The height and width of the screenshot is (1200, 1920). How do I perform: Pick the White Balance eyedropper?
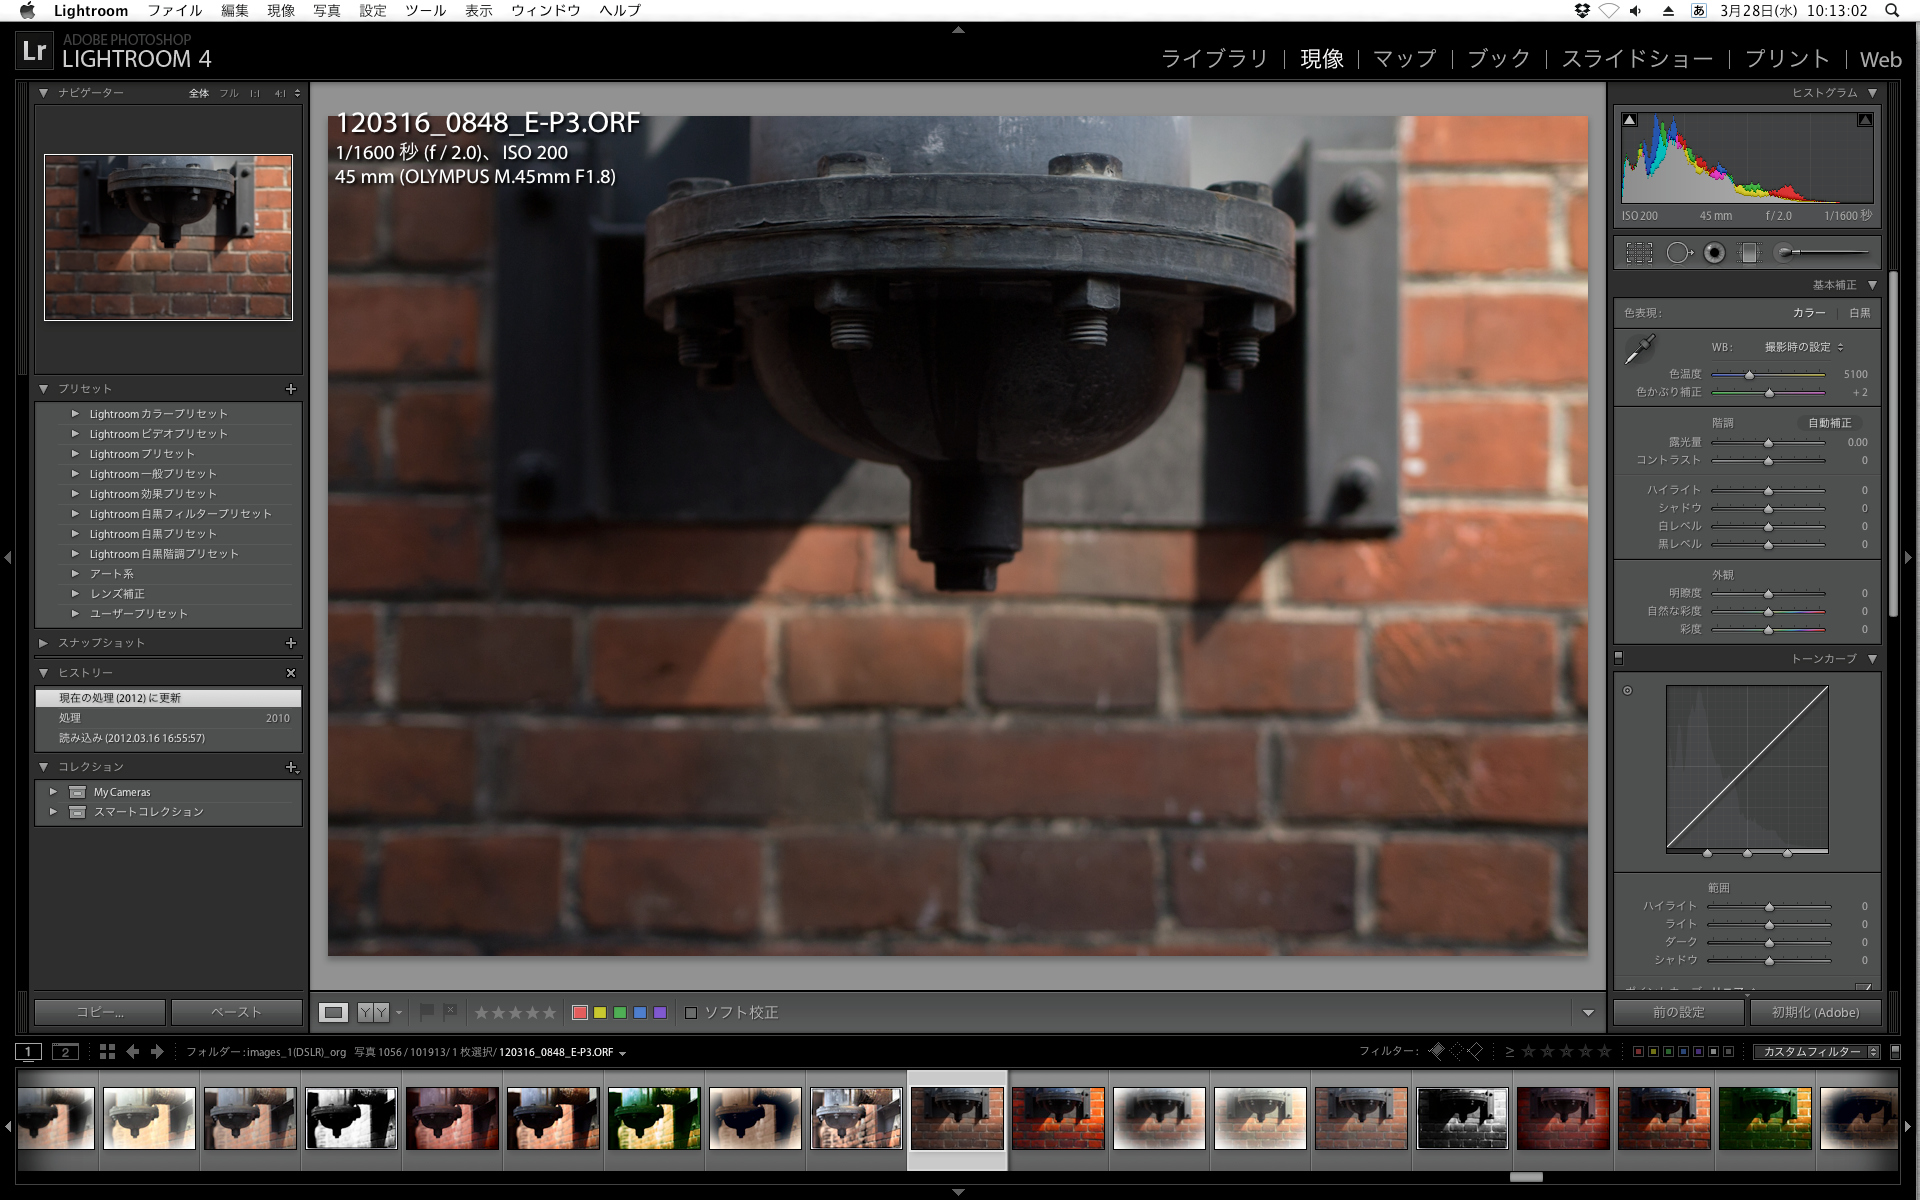pos(1640,349)
